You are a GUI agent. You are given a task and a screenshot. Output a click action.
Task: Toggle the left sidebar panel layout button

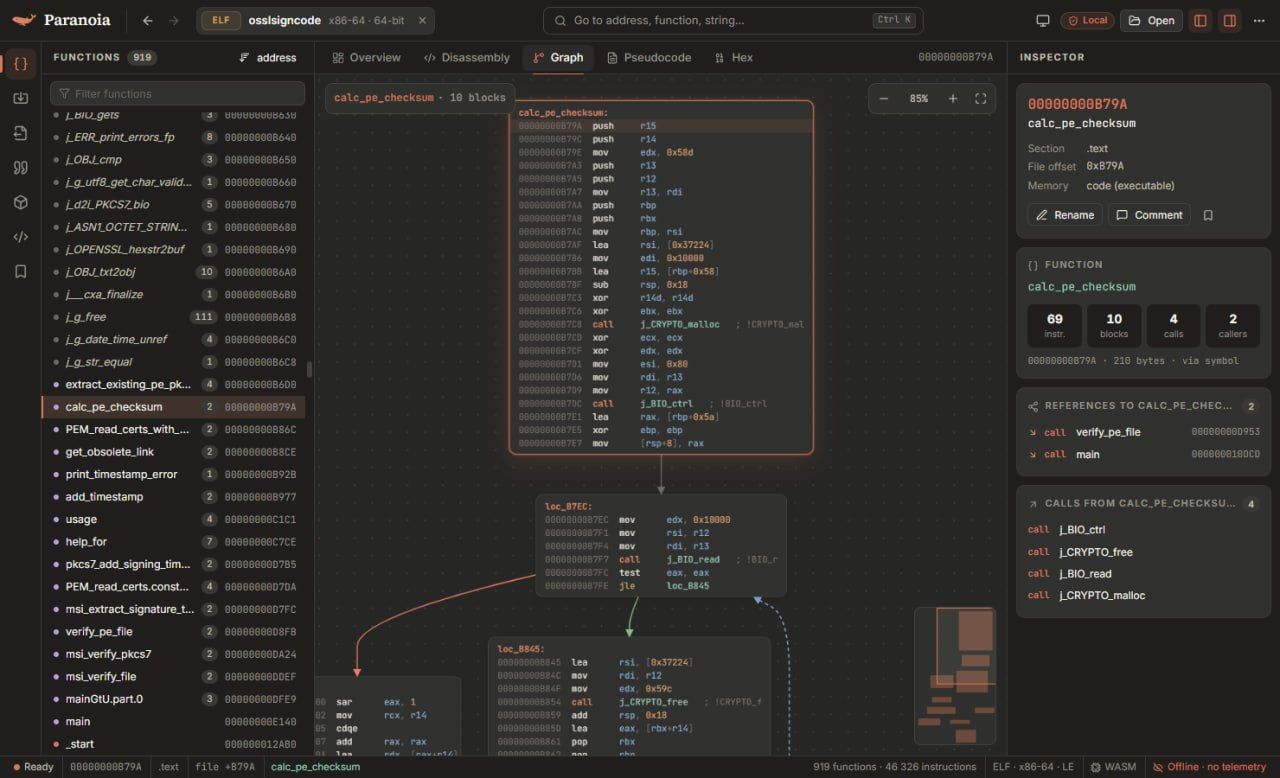1200,20
